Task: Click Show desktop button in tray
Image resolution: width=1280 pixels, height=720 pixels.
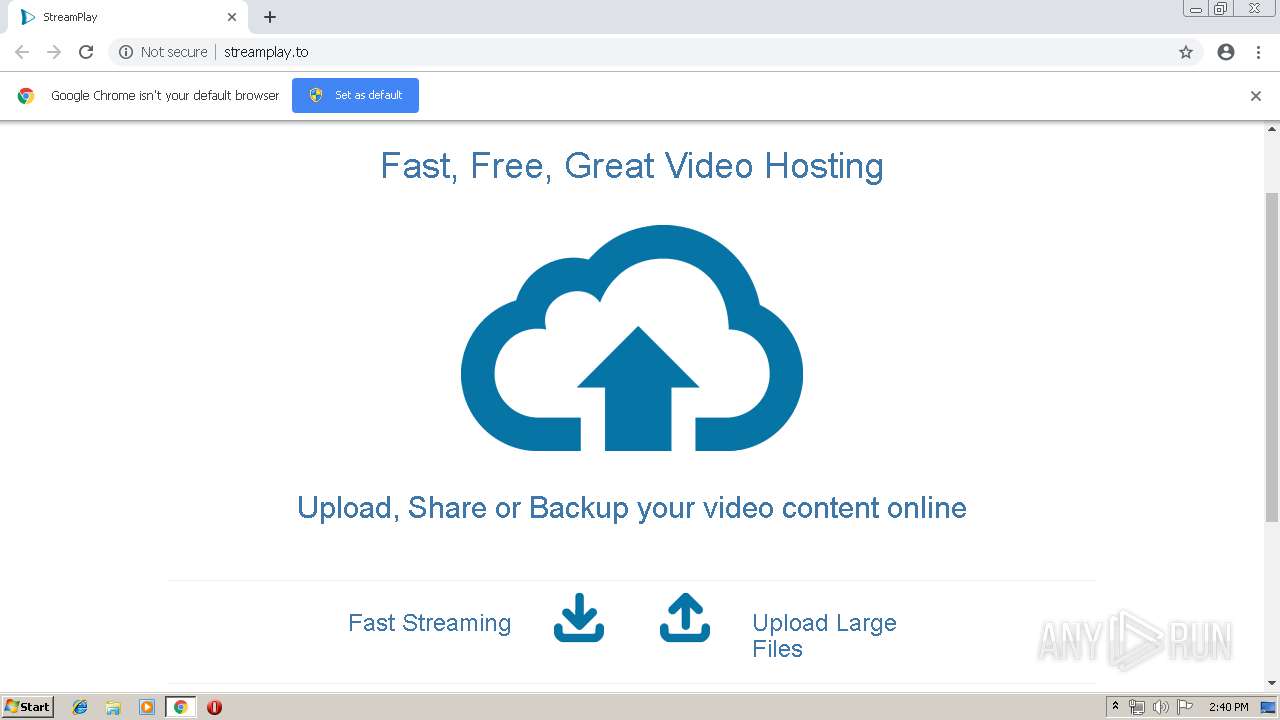Action: point(1269,707)
